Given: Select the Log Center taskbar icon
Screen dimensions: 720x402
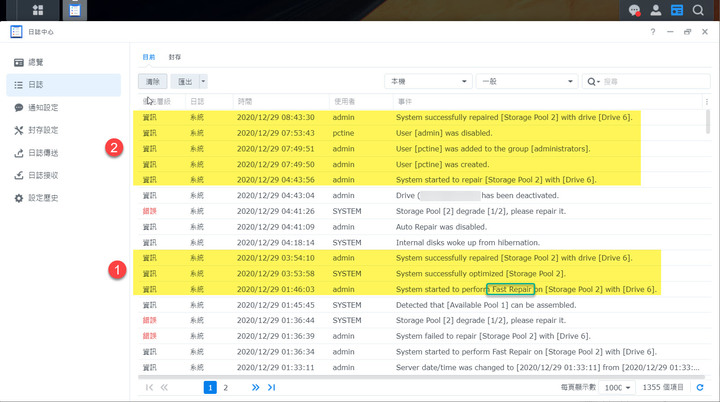Looking at the screenshot, I should [74, 10].
